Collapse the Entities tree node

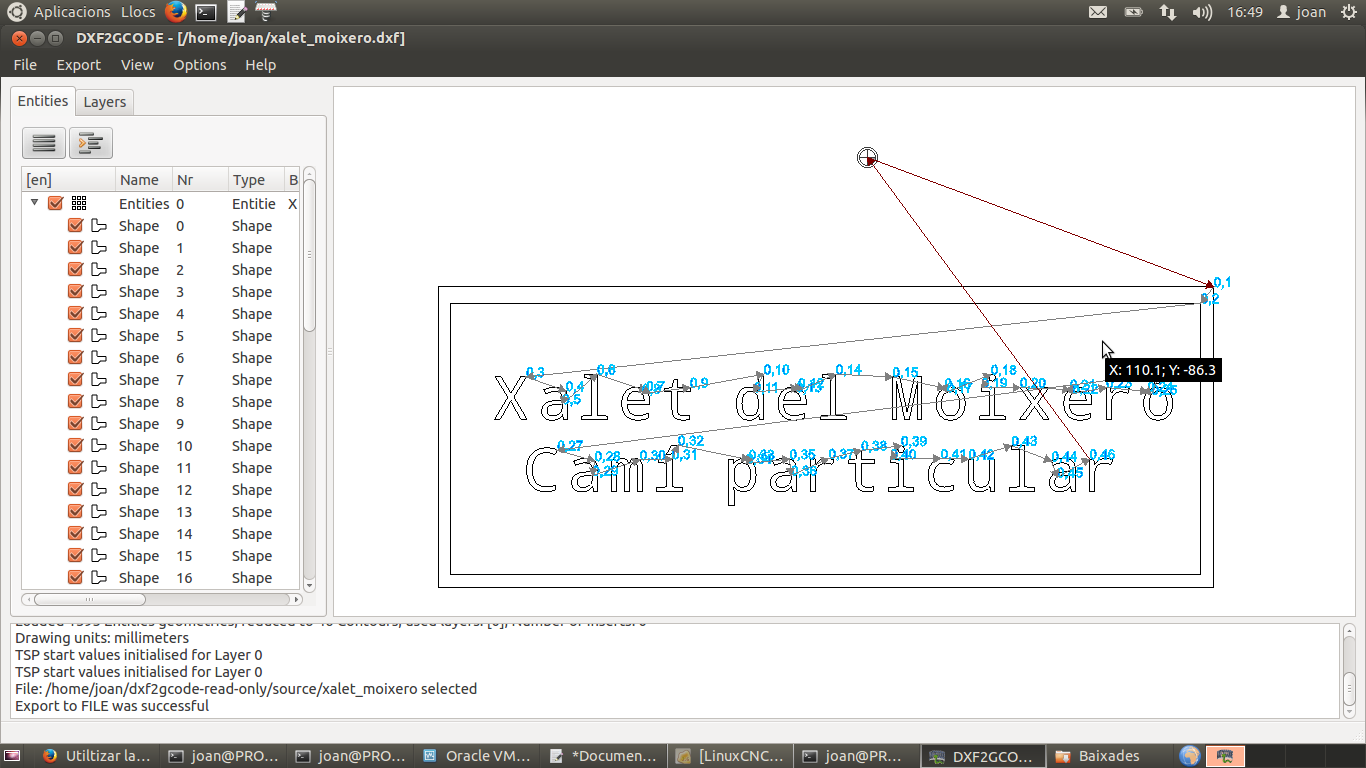pyautogui.click(x=35, y=203)
